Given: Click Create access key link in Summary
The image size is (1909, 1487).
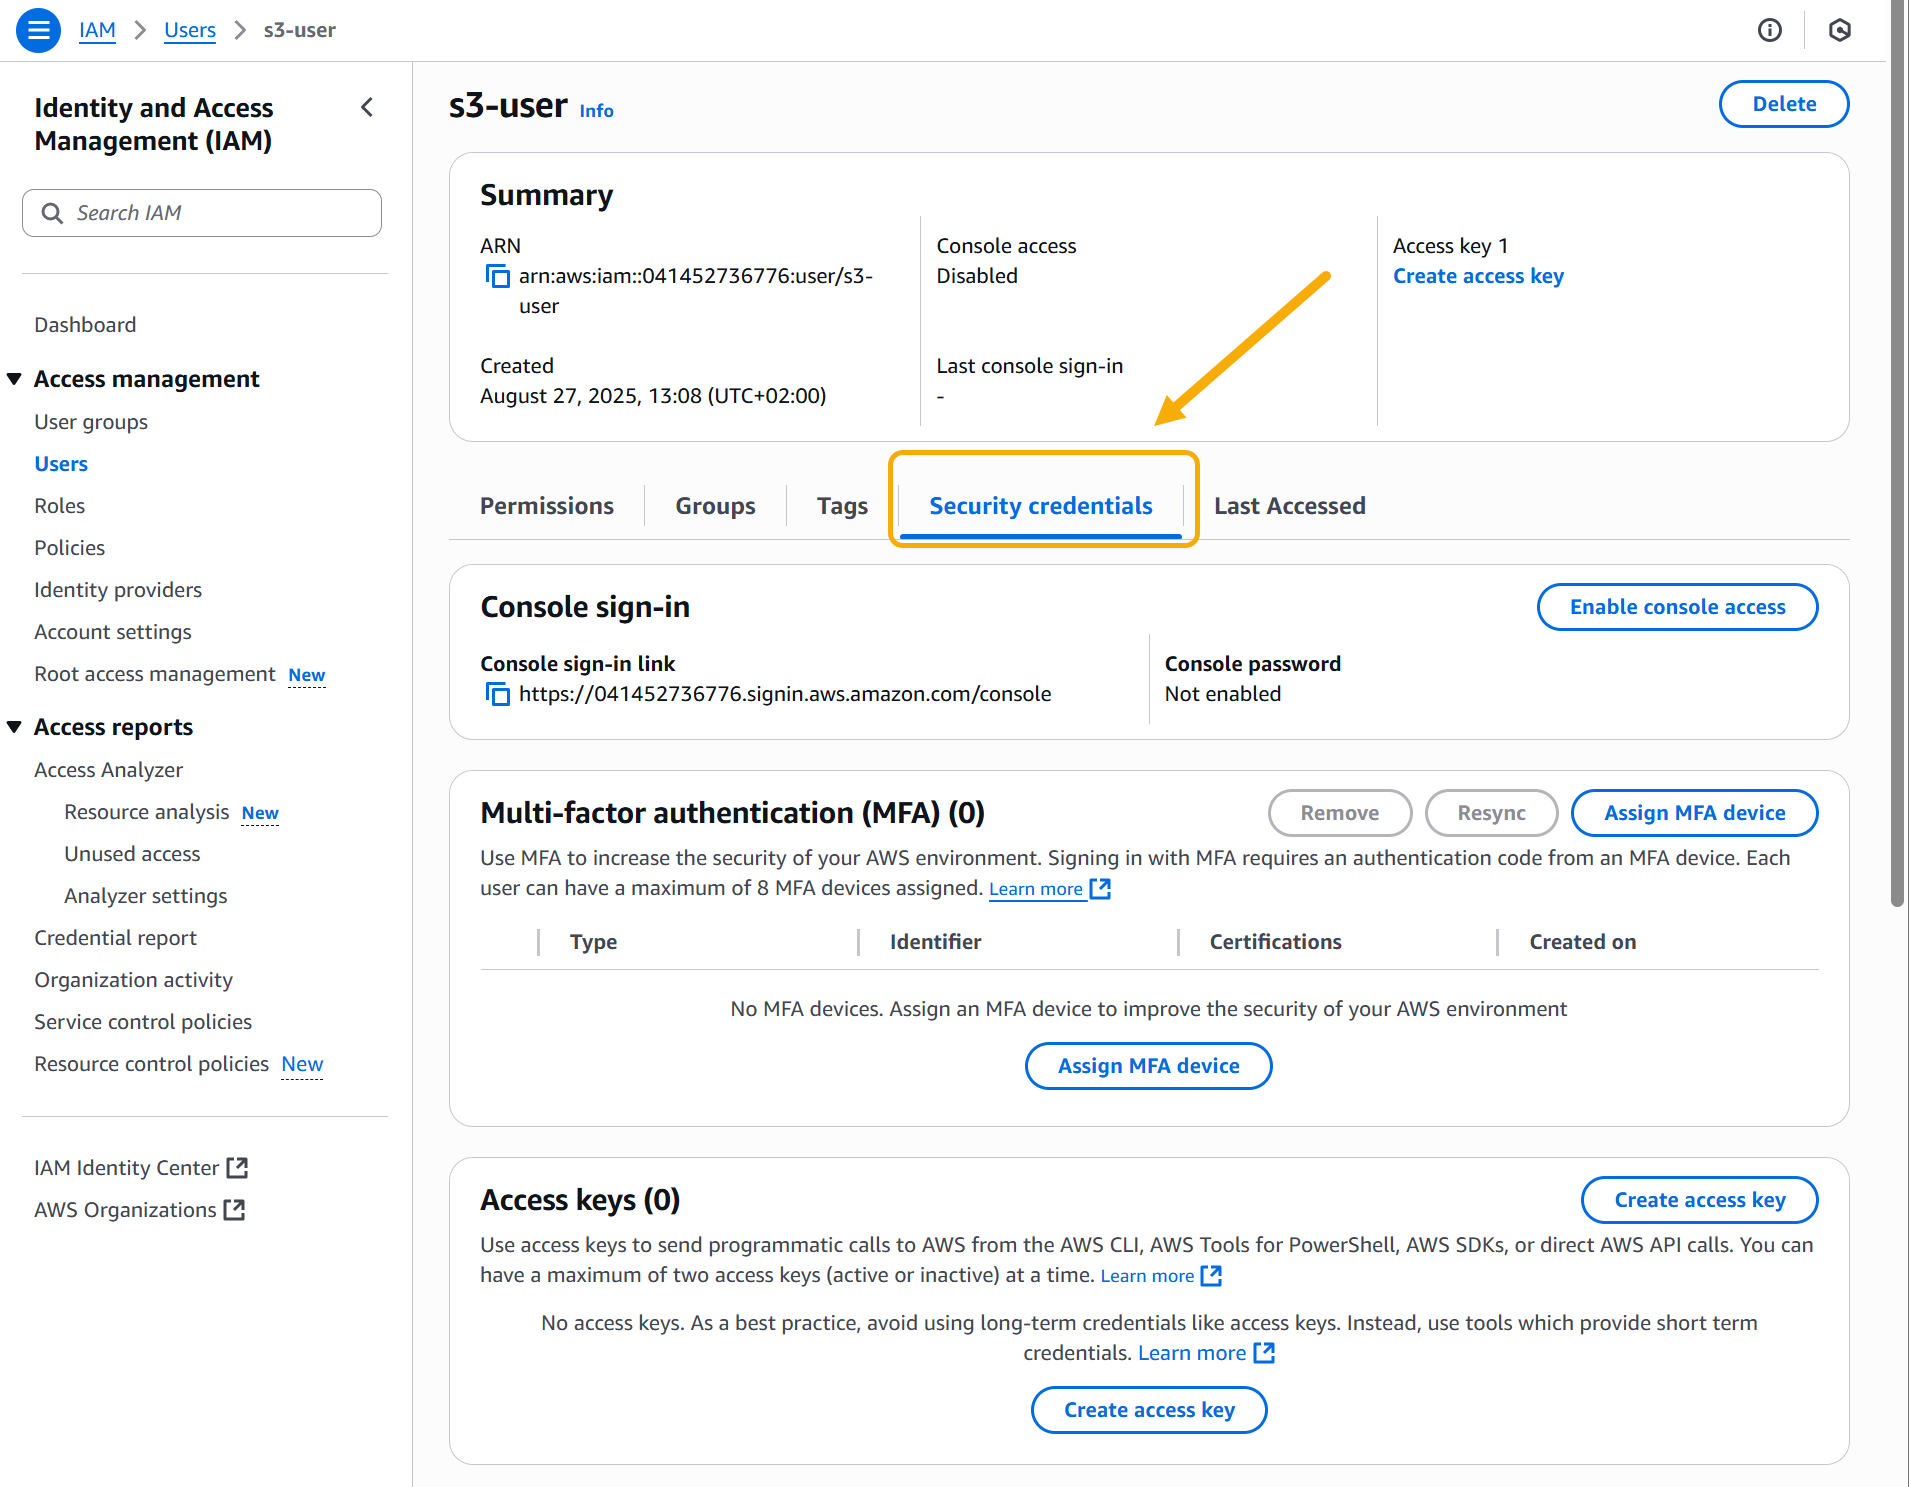Looking at the screenshot, I should tap(1478, 276).
